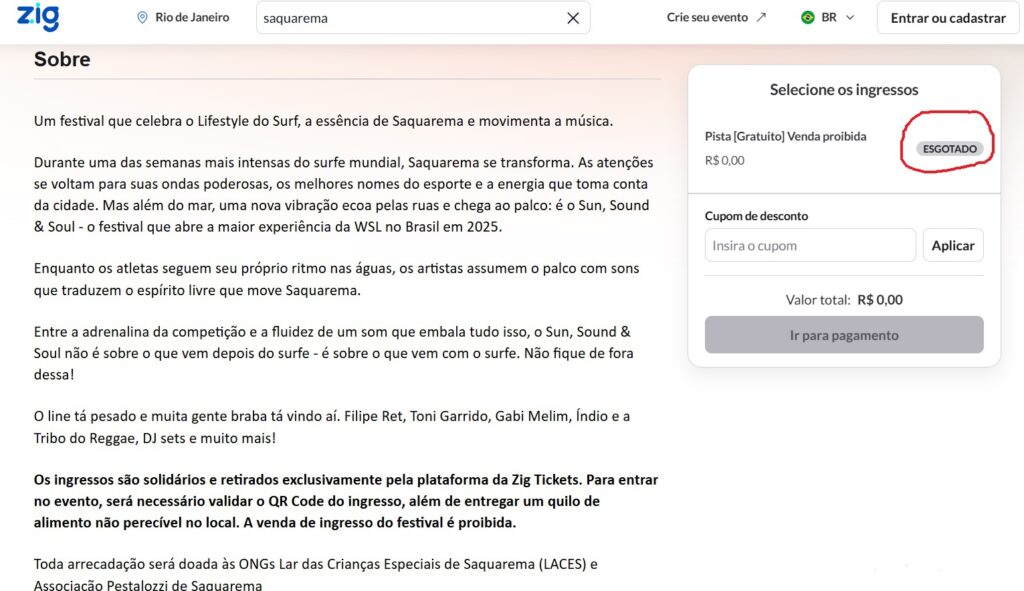1024x591 pixels.
Task: Expand the BR language dropdown chevron
Action: pos(850,18)
